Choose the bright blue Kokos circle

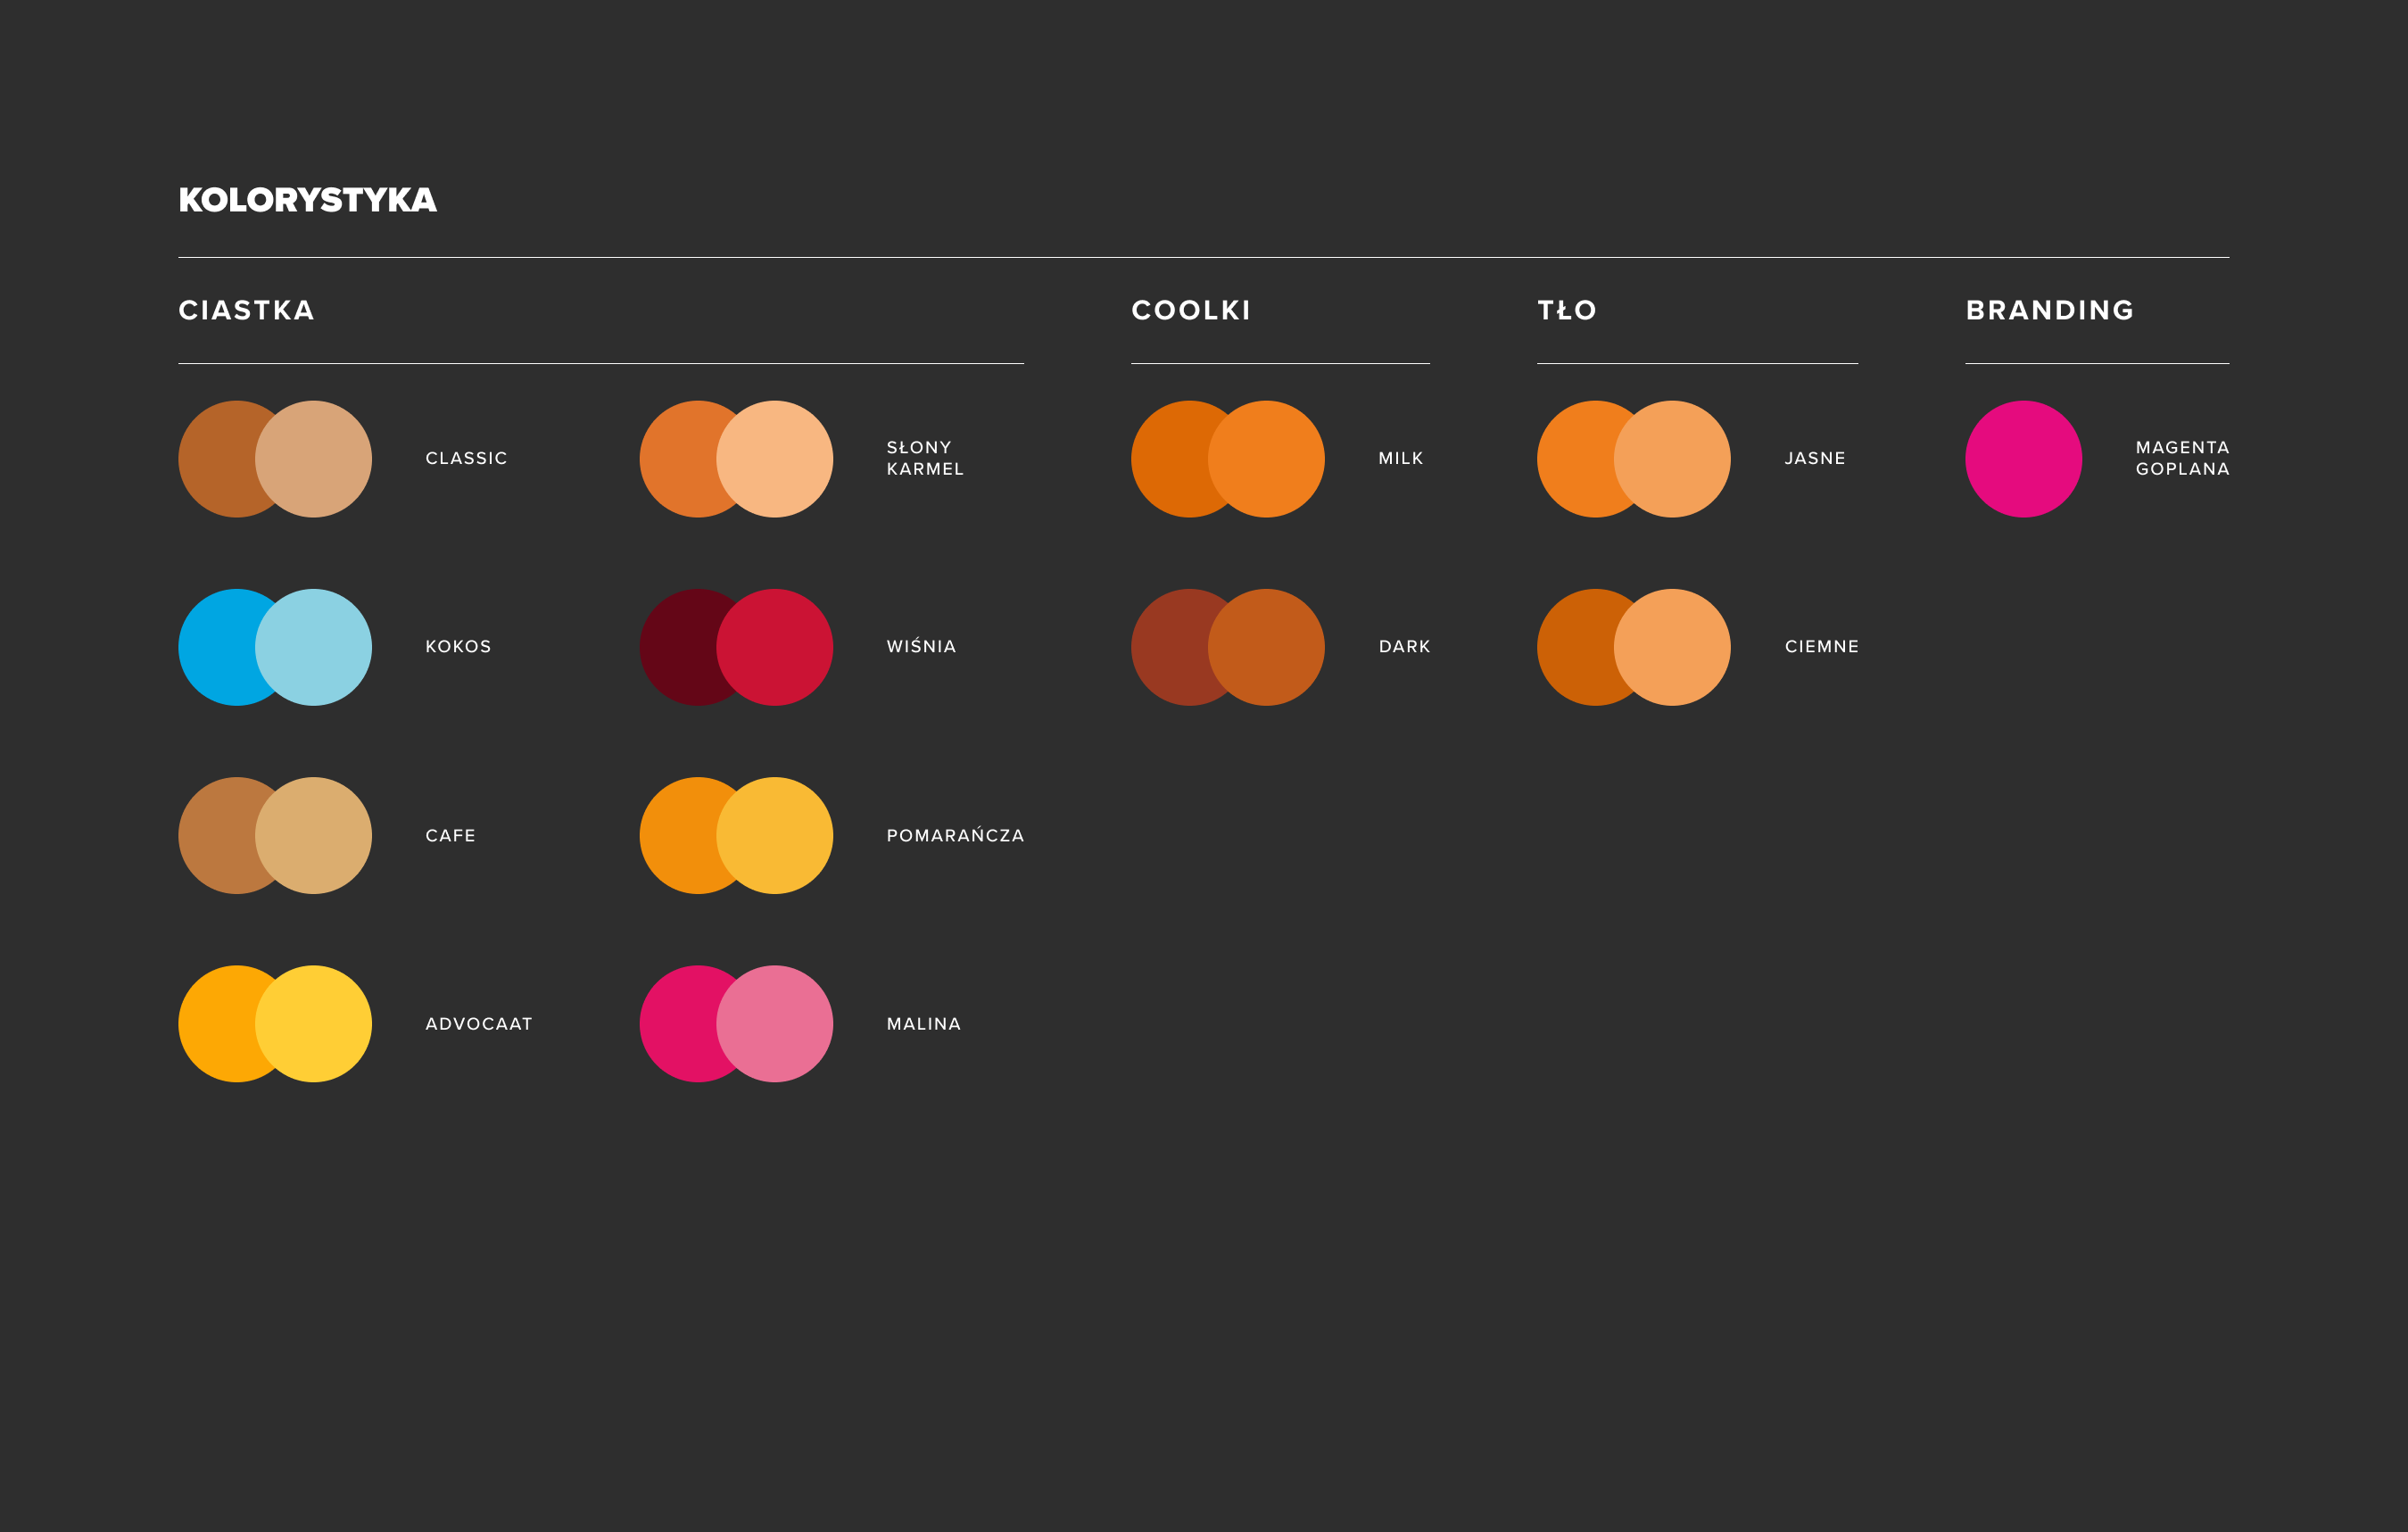coord(212,647)
